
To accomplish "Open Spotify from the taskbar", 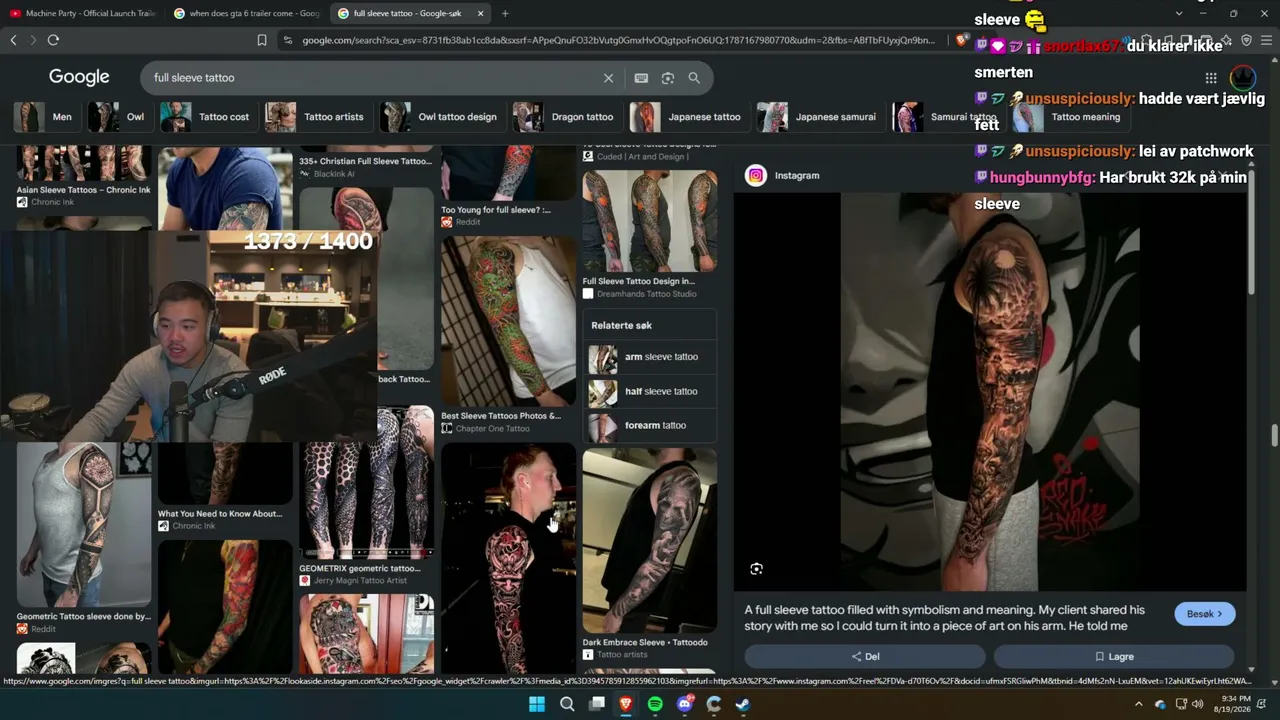I will click(655, 704).
